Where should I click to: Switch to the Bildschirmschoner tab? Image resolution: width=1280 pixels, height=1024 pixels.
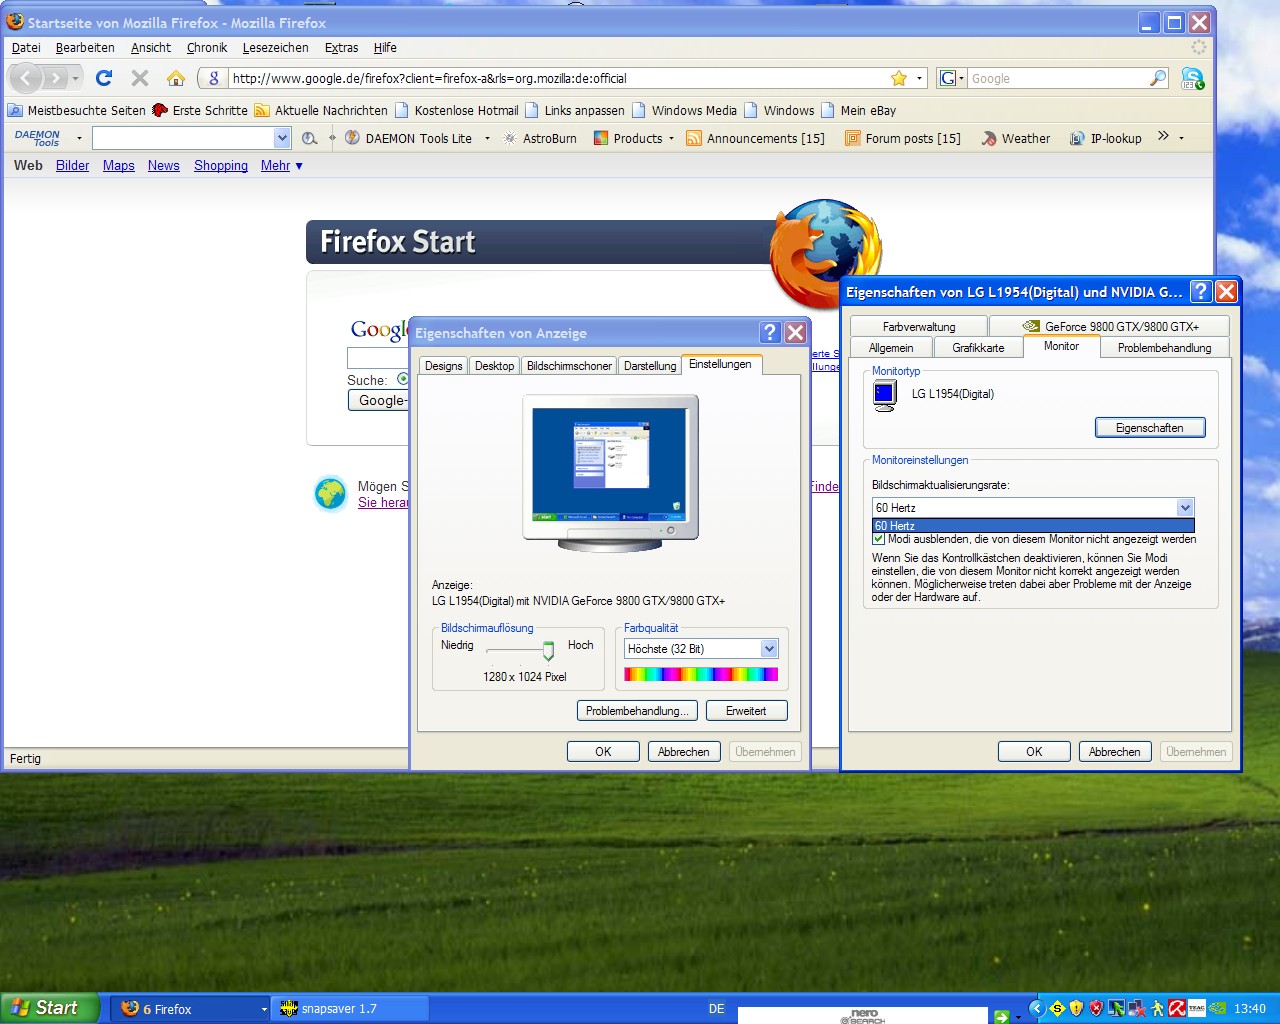[569, 366]
